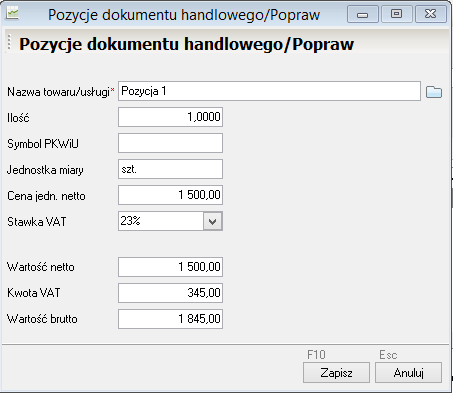
Task: Click the Anuluj button
Action: [x=408, y=373]
